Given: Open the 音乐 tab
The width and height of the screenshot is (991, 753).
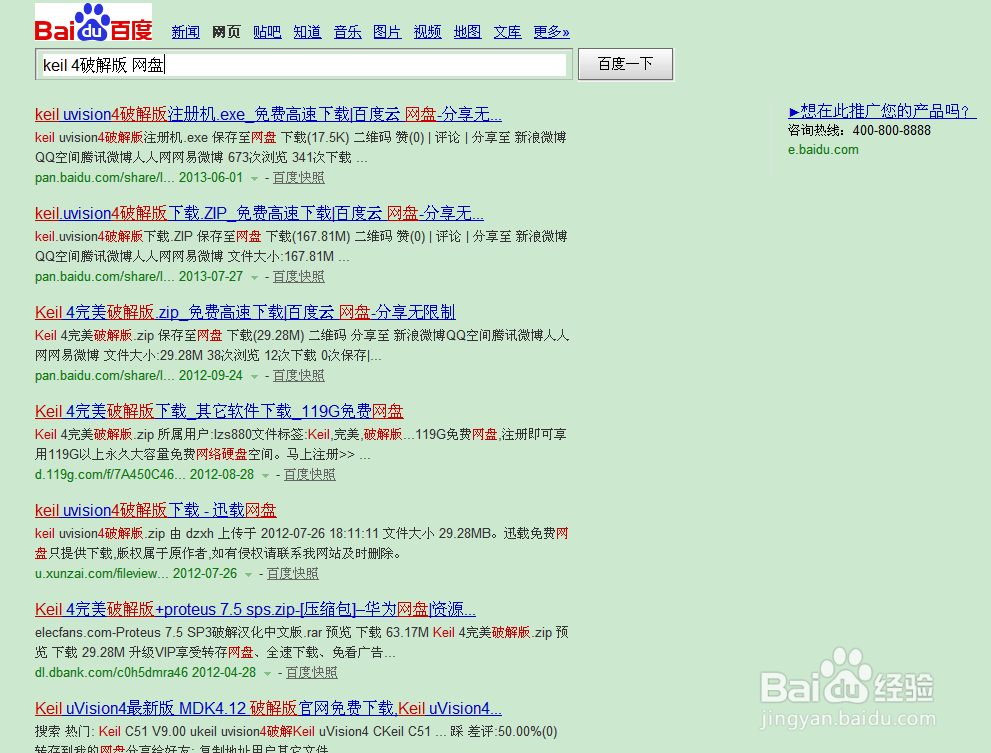Looking at the screenshot, I should pyautogui.click(x=348, y=32).
